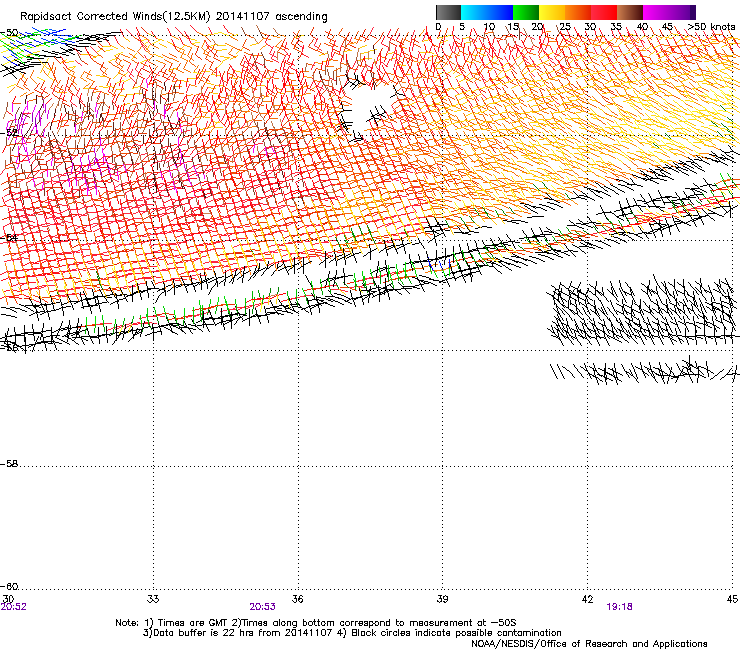
Task: Click the gray 0-5 knots legend swatch
Action: (x=449, y=12)
